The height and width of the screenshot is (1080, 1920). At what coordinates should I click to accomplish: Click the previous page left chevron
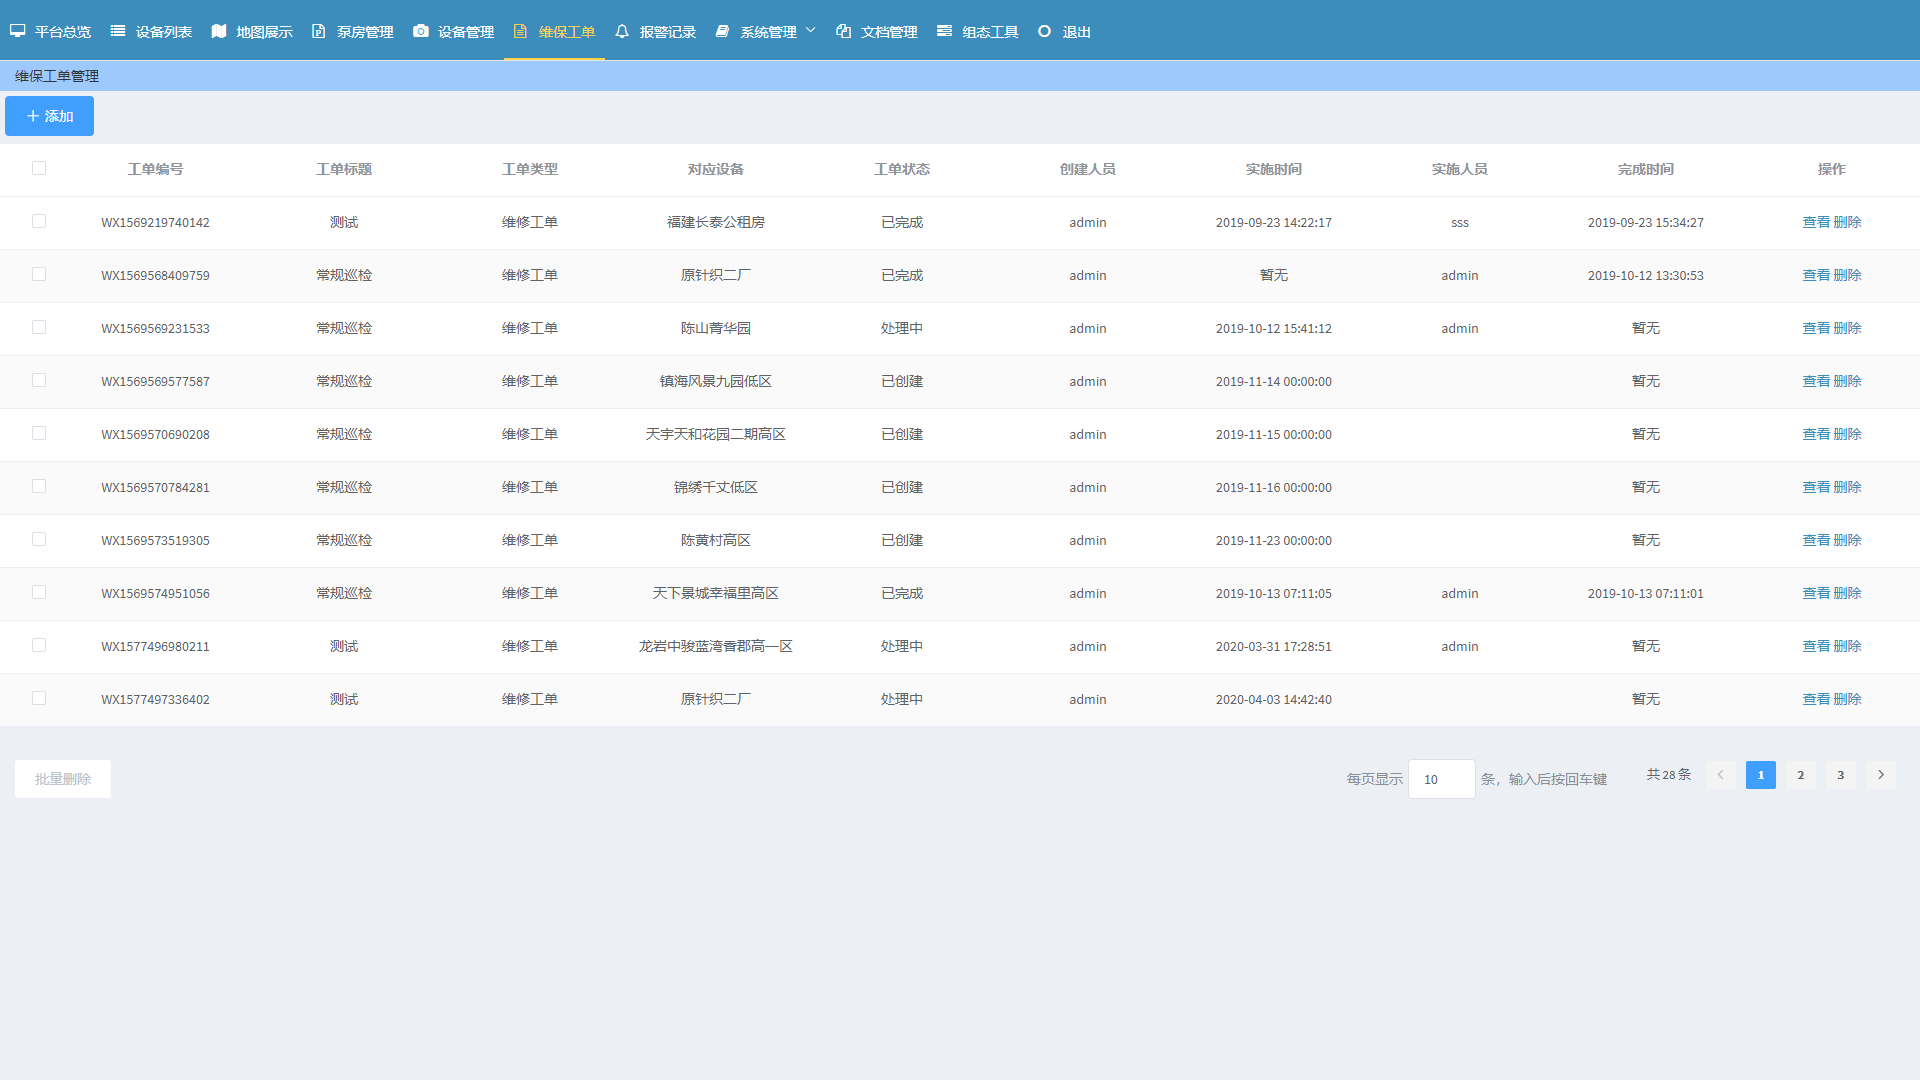tap(1720, 775)
